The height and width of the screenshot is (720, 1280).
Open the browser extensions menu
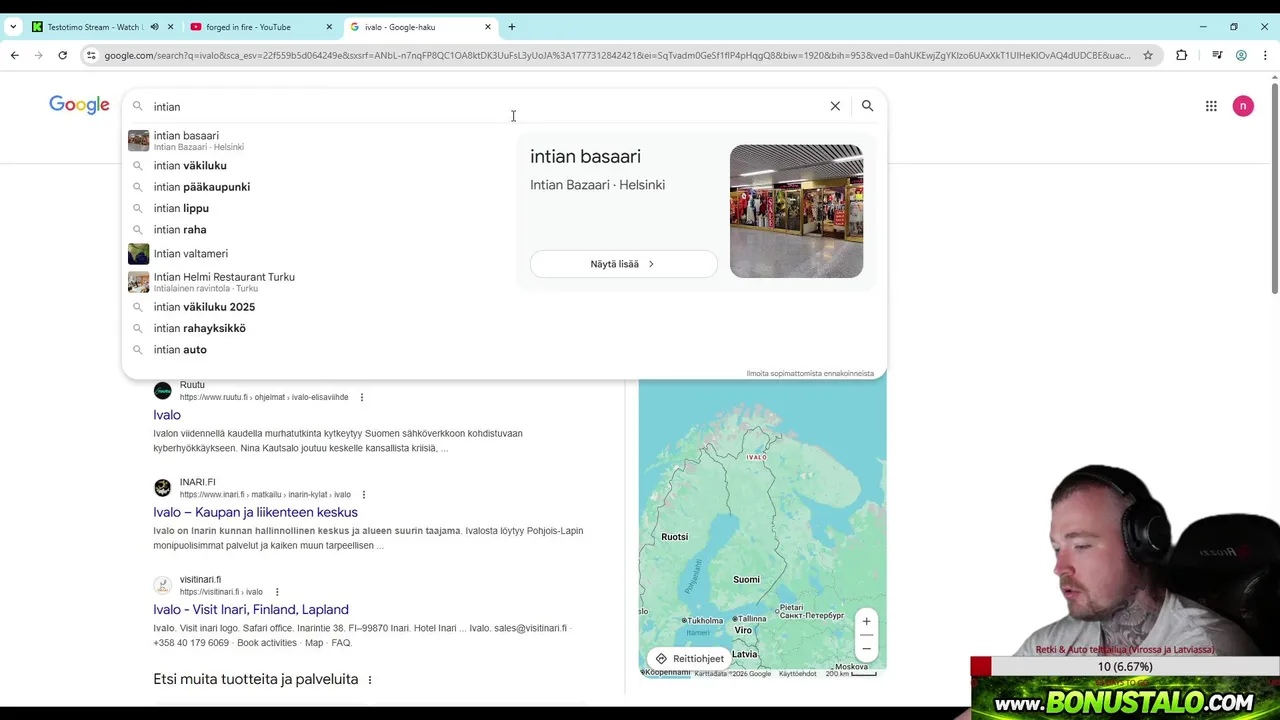pyautogui.click(x=1182, y=55)
